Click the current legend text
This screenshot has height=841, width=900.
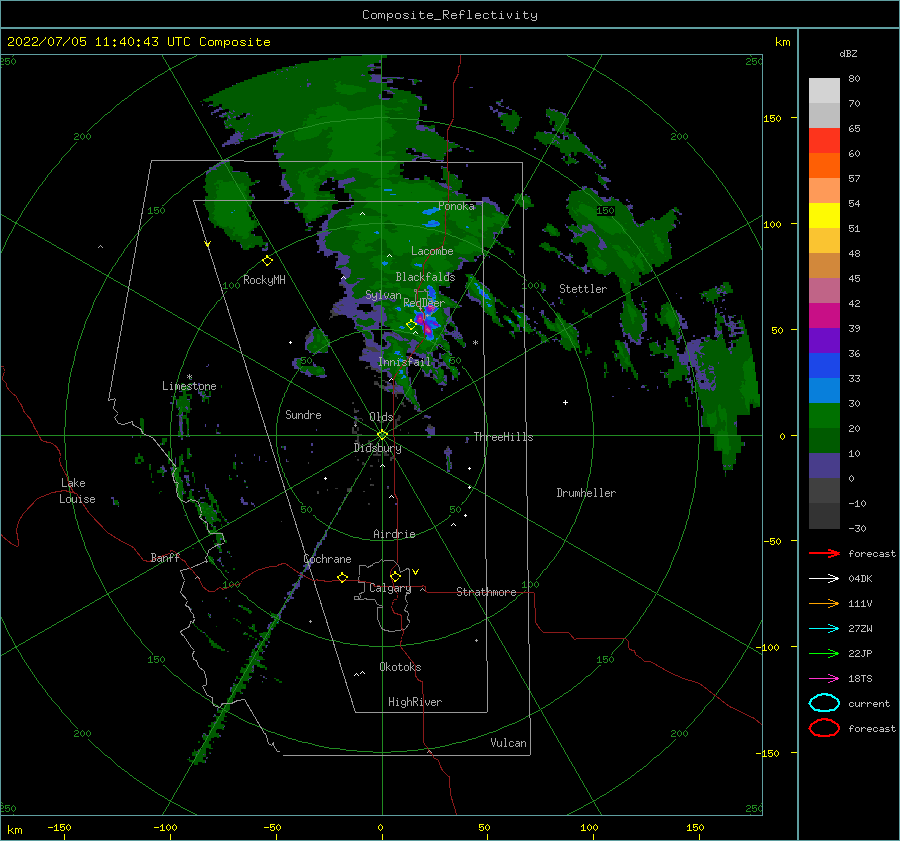(869, 703)
